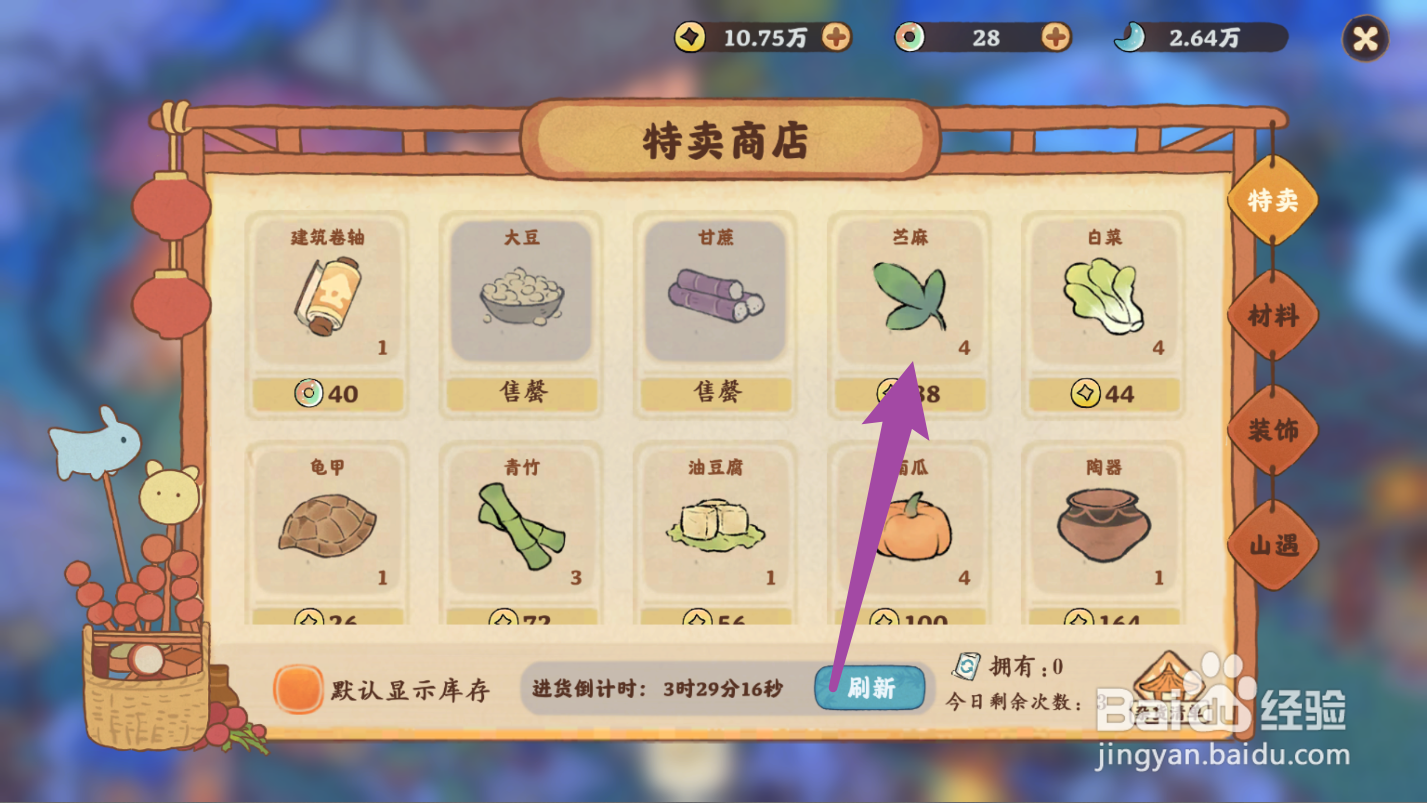Click the 刷新 refresh button
Image resolution: width=1427 pixels, height=803 pixels.
(870, 687)
